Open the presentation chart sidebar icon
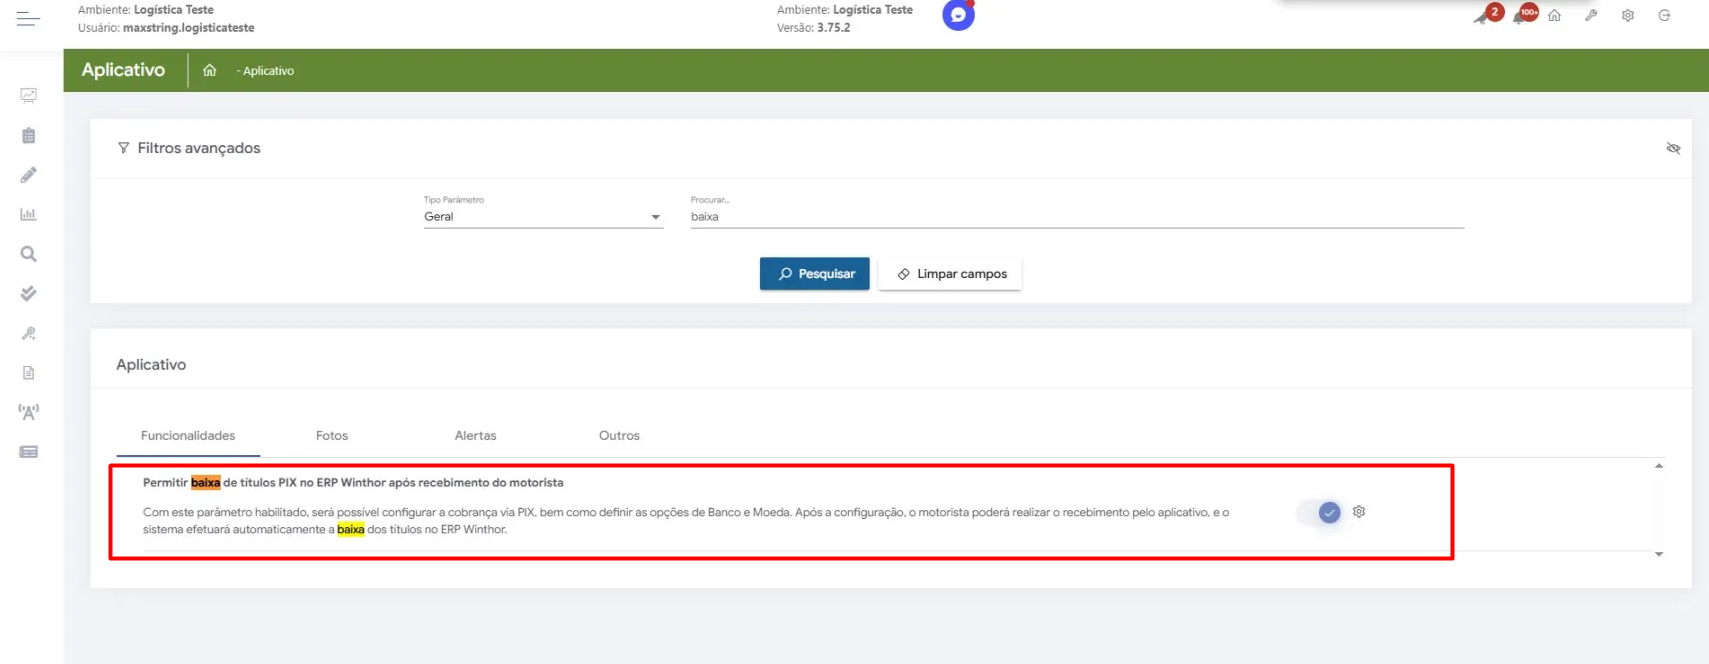 pos(29,96)
